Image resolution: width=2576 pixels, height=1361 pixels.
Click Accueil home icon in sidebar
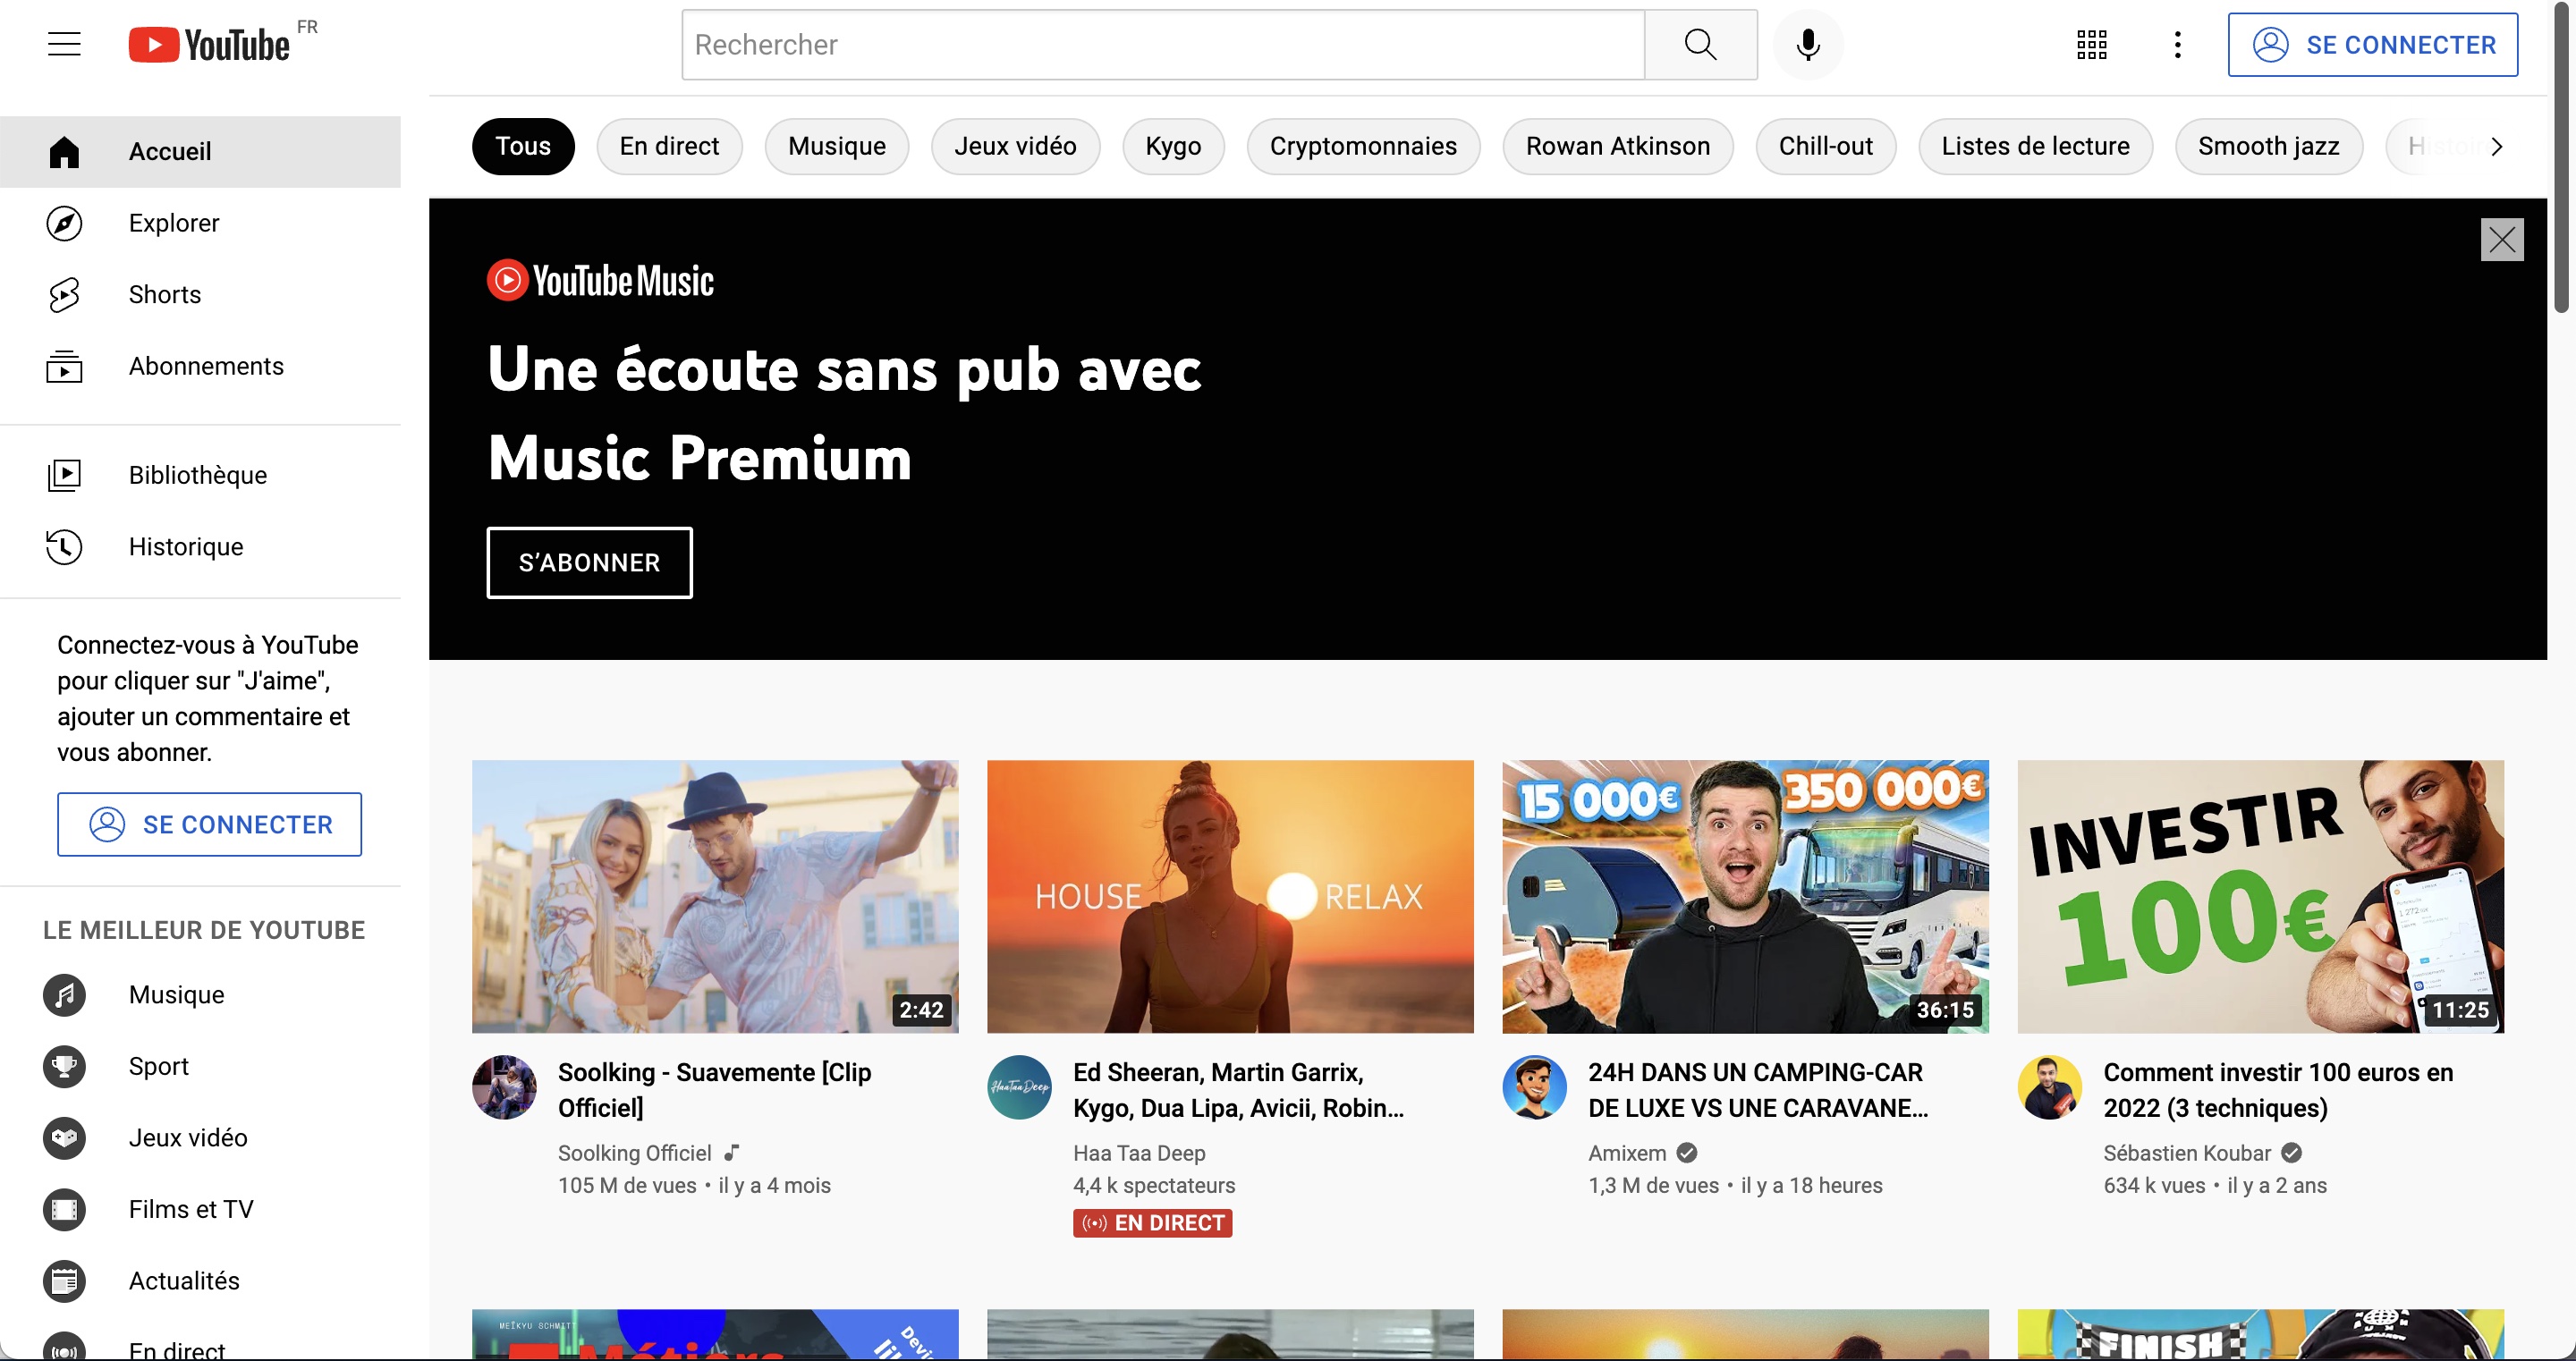click(x=64, y=152)
